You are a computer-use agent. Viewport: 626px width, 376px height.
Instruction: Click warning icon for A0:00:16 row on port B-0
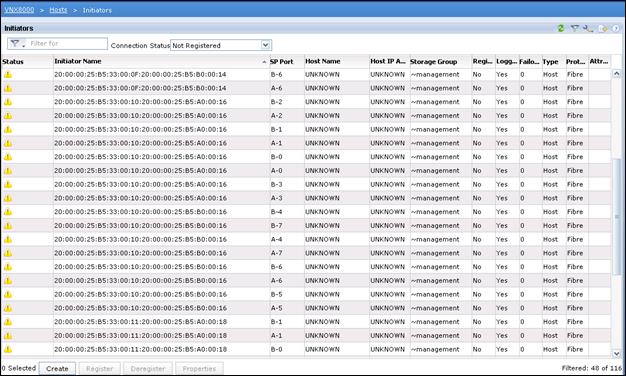[x=8, y=157]
